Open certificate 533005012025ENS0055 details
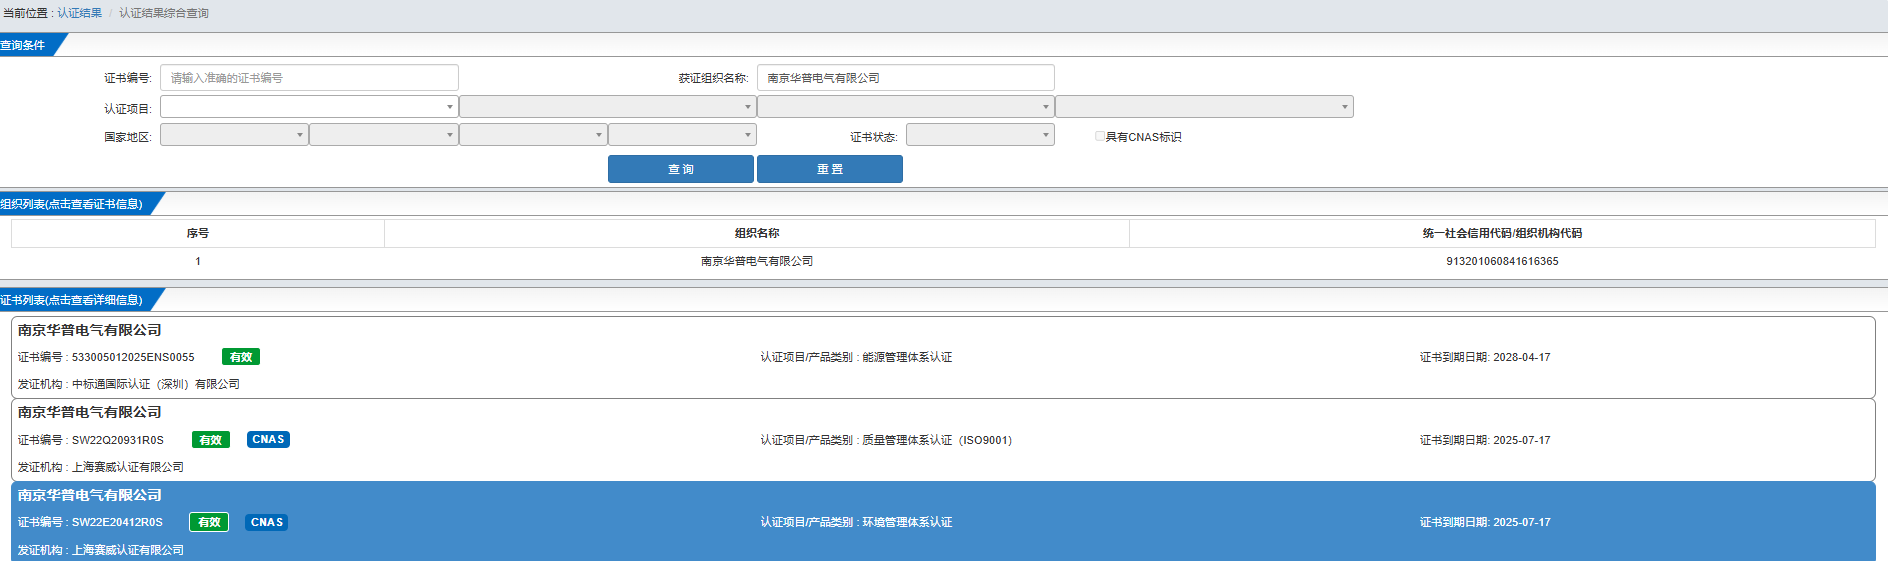This screenshot has height=561, width=1888. click(943, 357)
